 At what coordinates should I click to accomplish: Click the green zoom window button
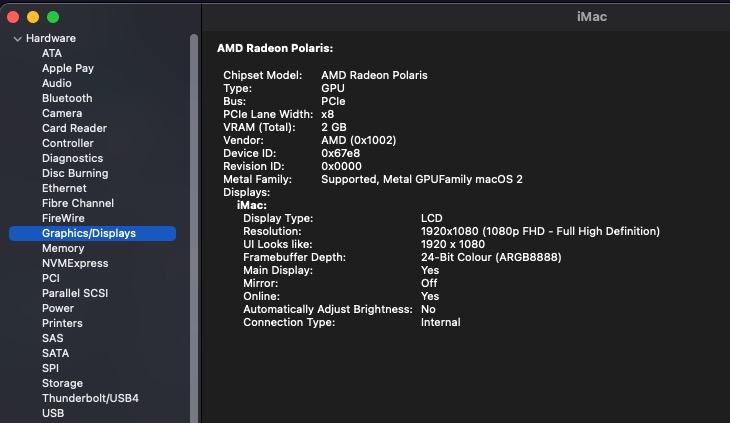pyautogui.click(x=53, y=17)
